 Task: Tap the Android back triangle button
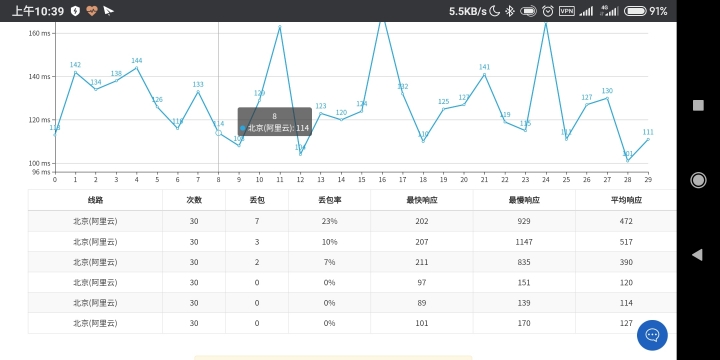point(698,254)
